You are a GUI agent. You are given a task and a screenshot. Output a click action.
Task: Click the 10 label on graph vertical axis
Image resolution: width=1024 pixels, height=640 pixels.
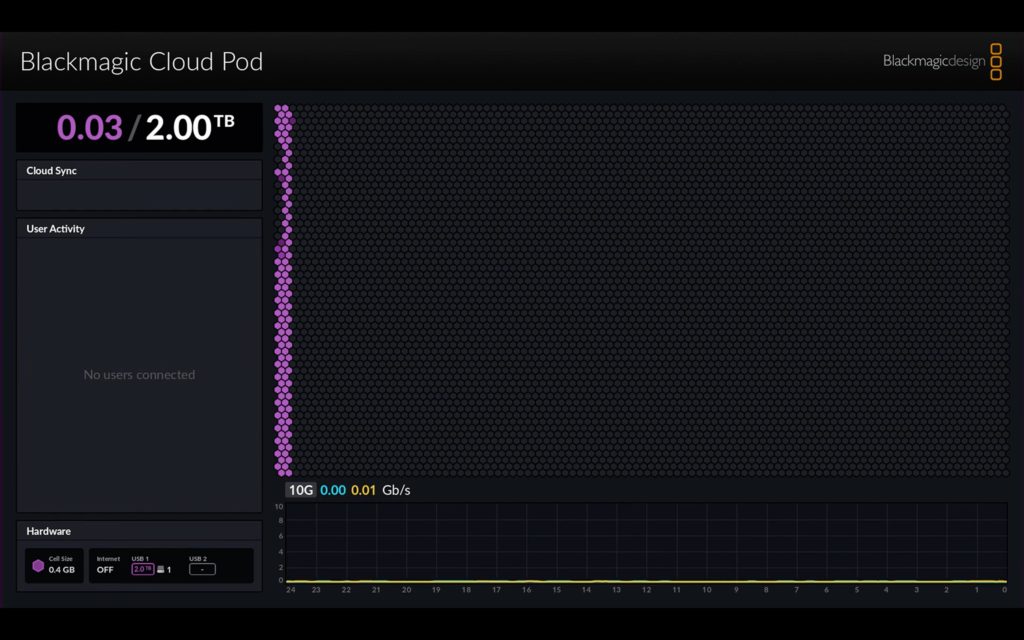(279, 507)
